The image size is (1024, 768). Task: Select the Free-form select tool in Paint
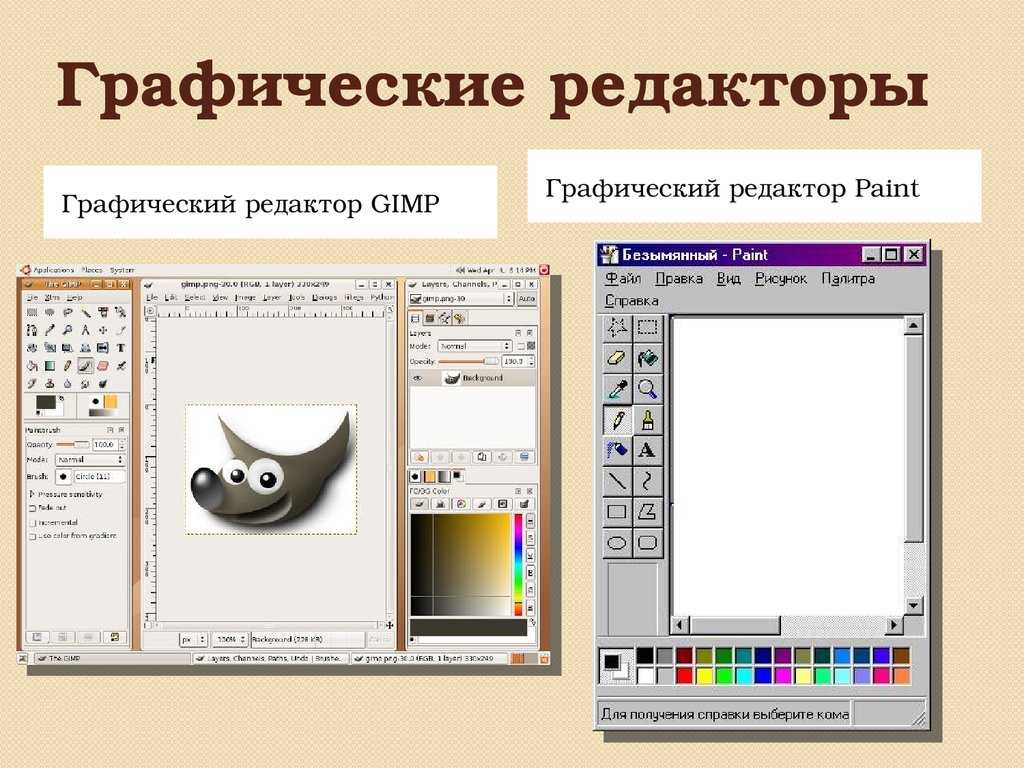pos(617,327)
